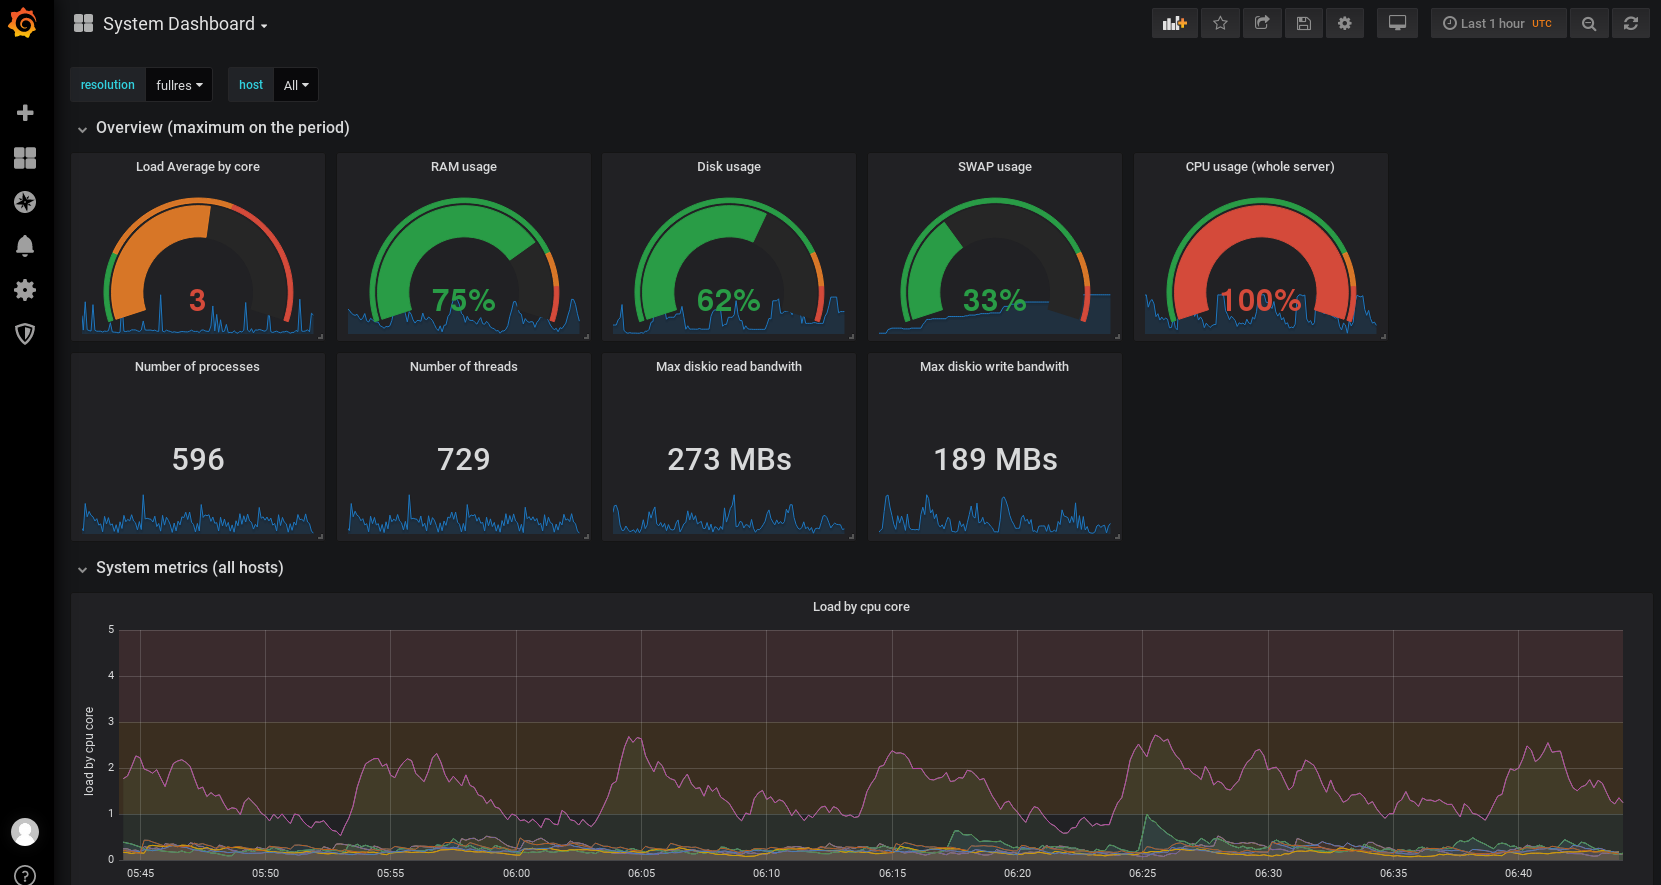Click the resolution variable label
This screenshot has width=1661, height=885.
(x=108, y=85)
